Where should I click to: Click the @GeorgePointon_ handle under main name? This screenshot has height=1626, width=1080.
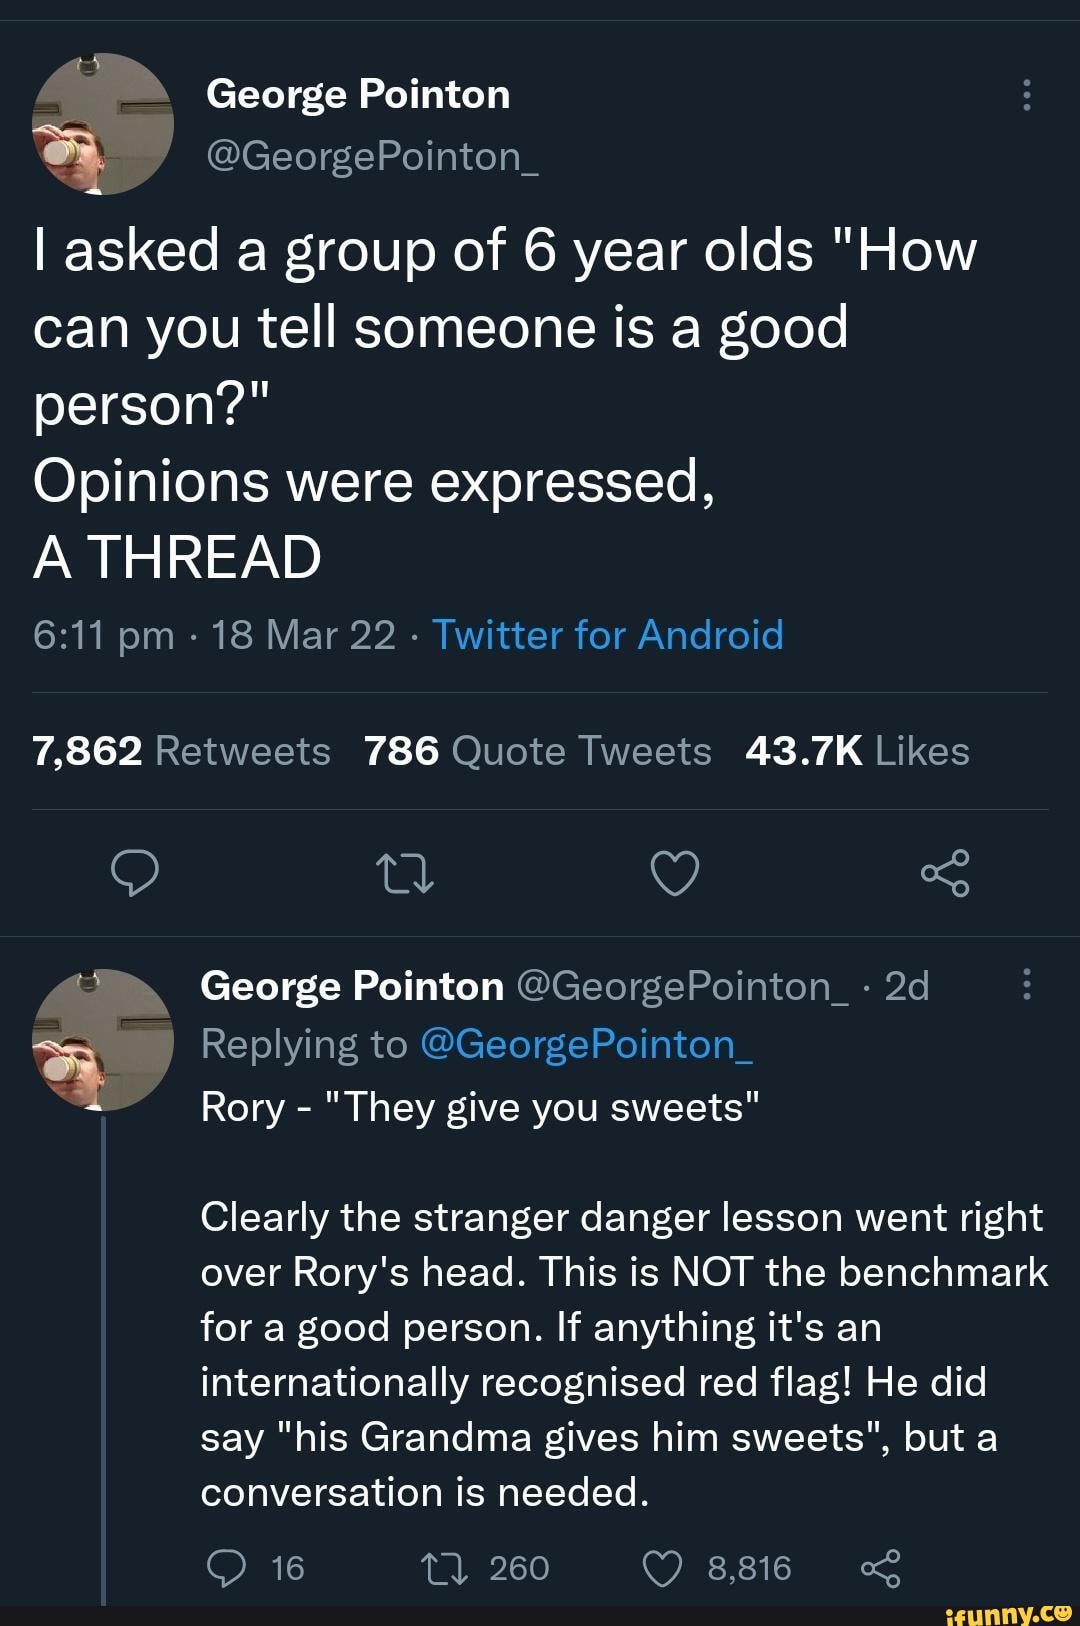pos(372,155)
